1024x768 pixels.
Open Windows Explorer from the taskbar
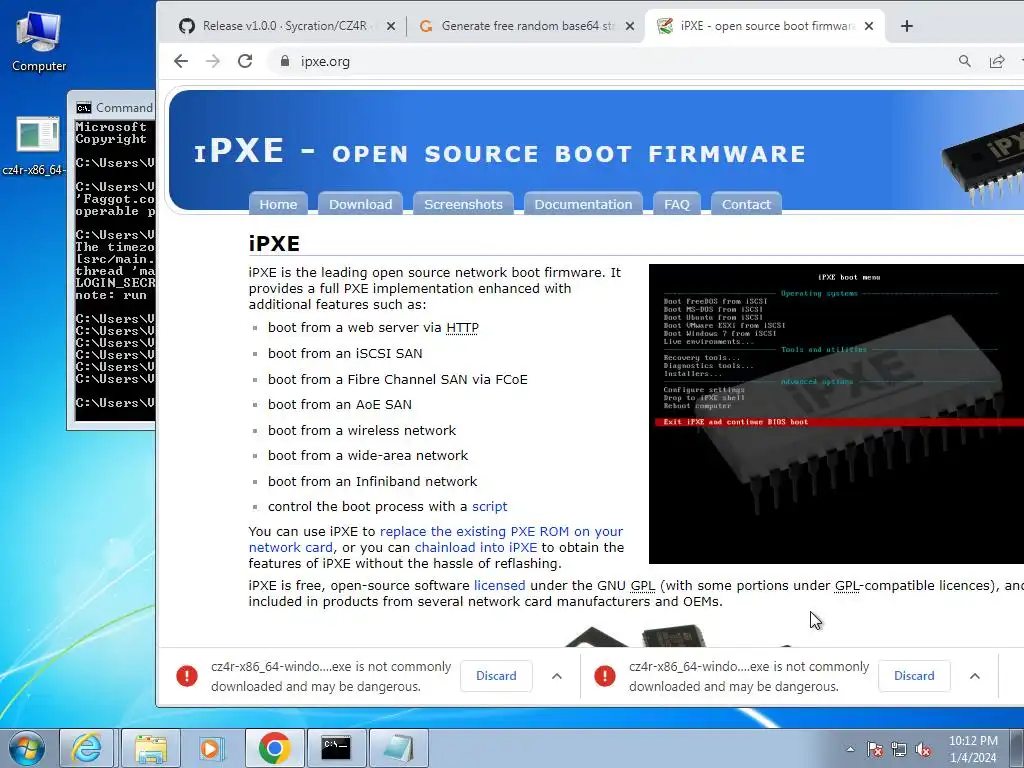[151, 748]
